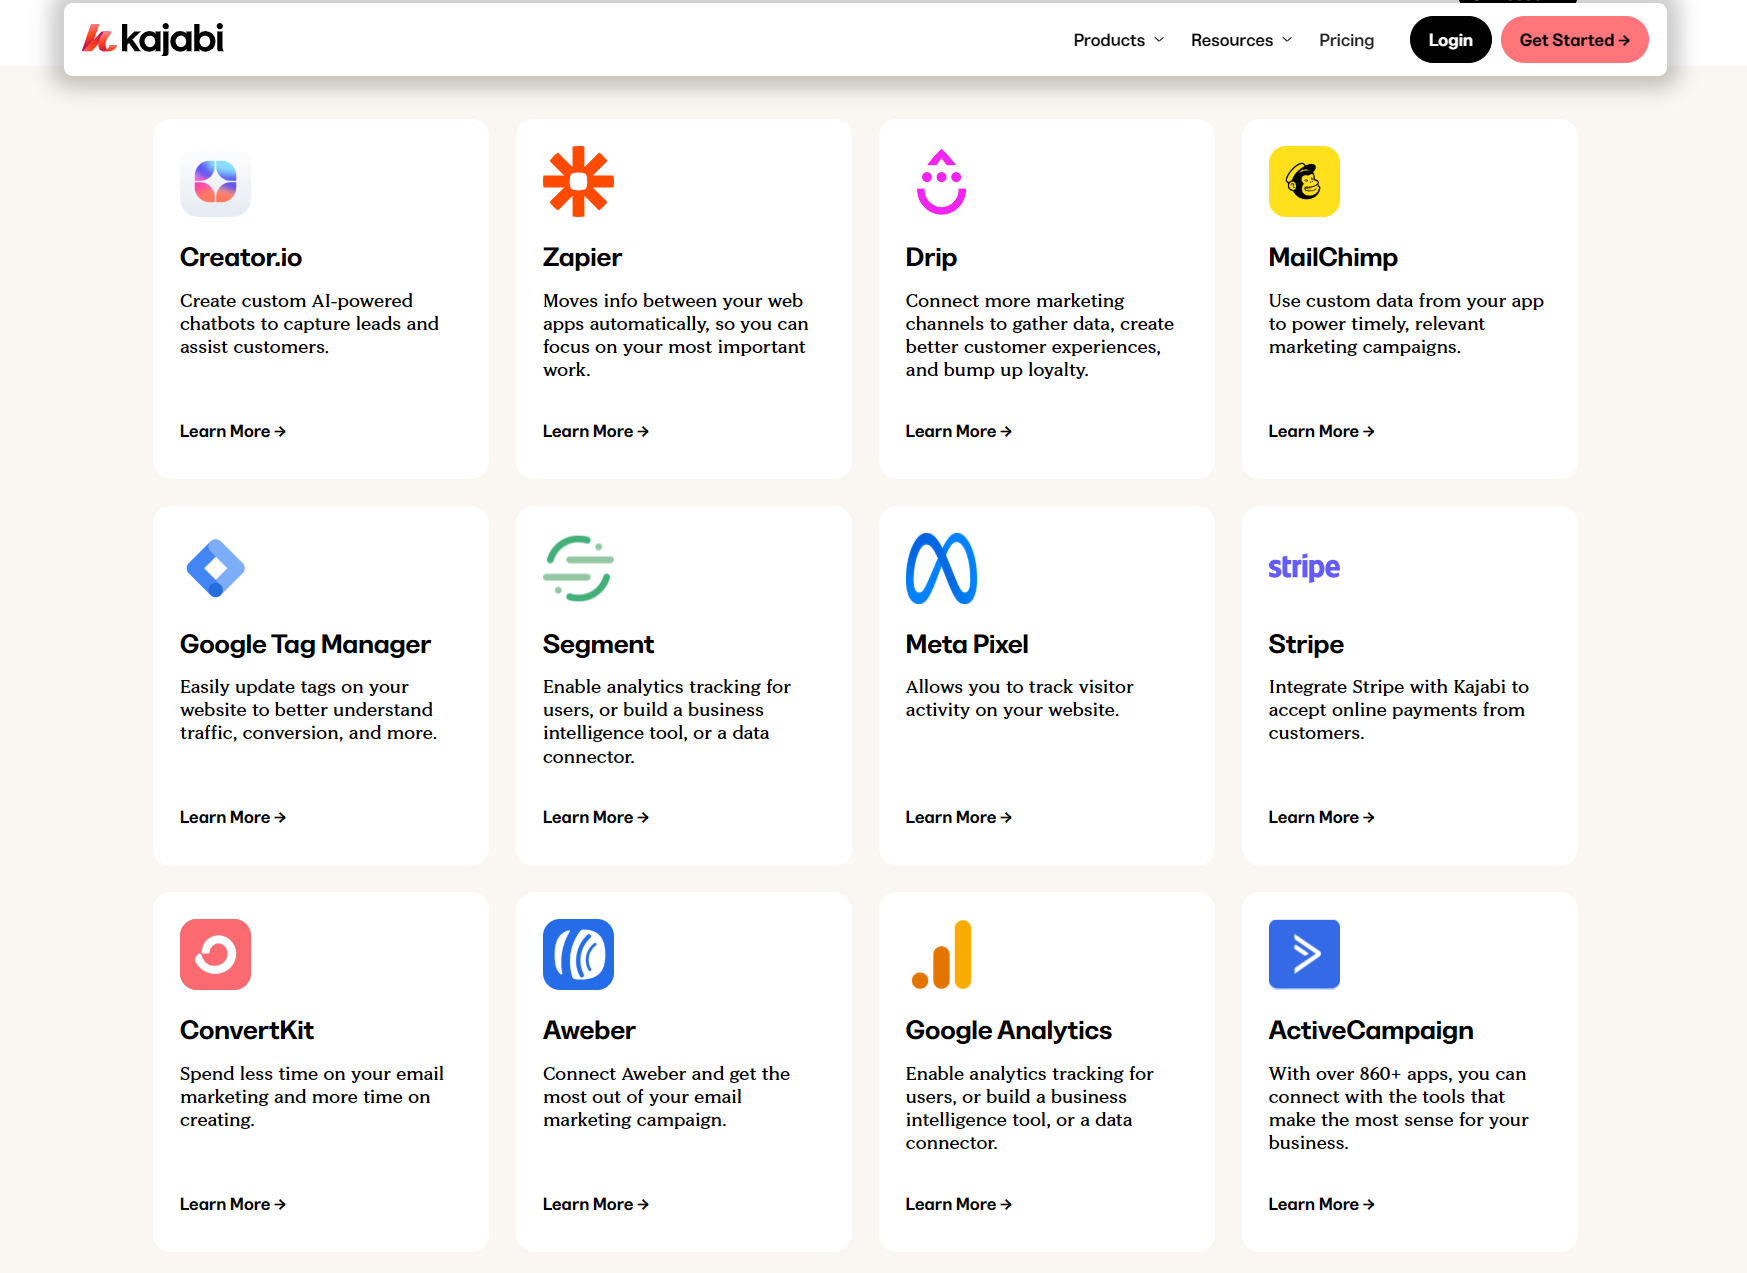Visit Learn More for ConvertKit
The height and width of the screenshot is (1273, 1747).
pyautogui.click(x=233, y=1204)
